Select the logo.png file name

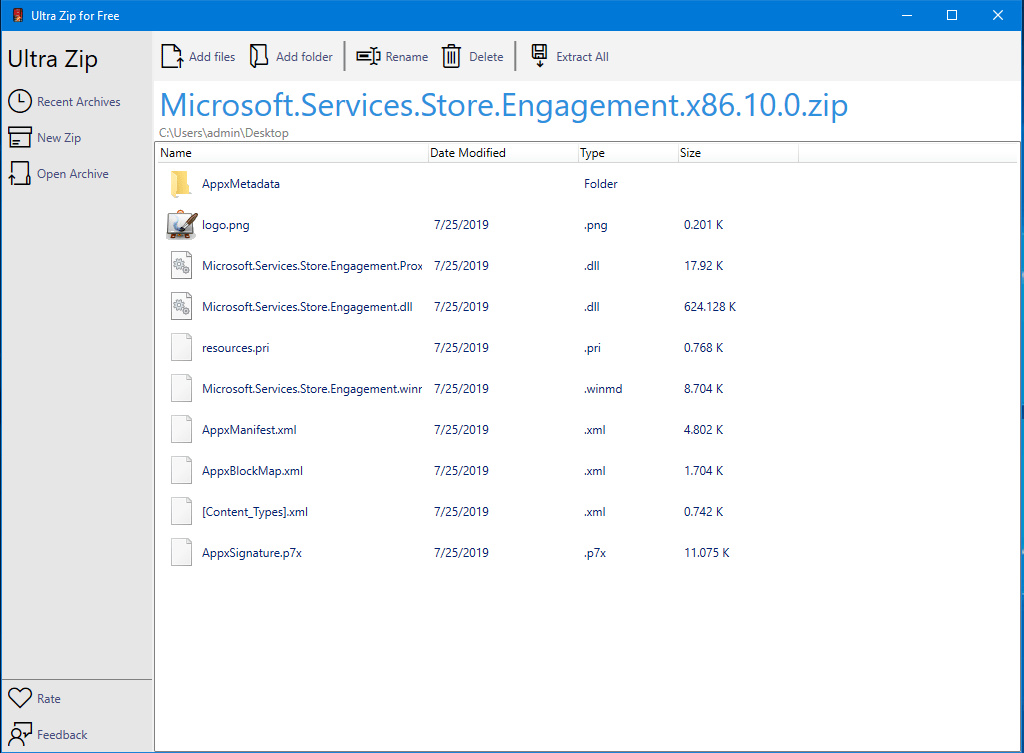coord(226,225)
